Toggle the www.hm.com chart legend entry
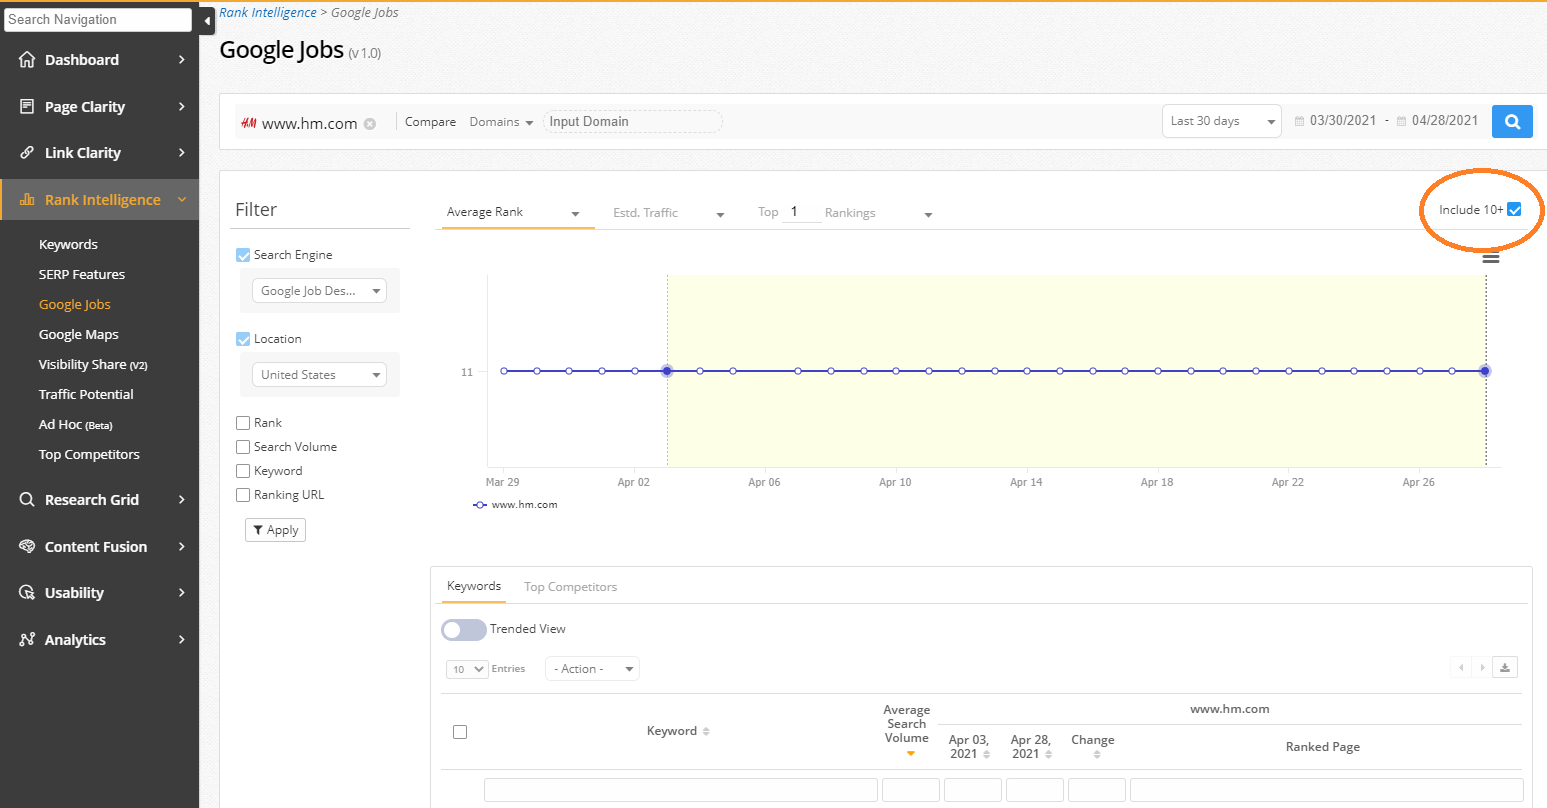The width and height of the screenshot is (1547, 808). pyautogui.click(x=516, y=505)
